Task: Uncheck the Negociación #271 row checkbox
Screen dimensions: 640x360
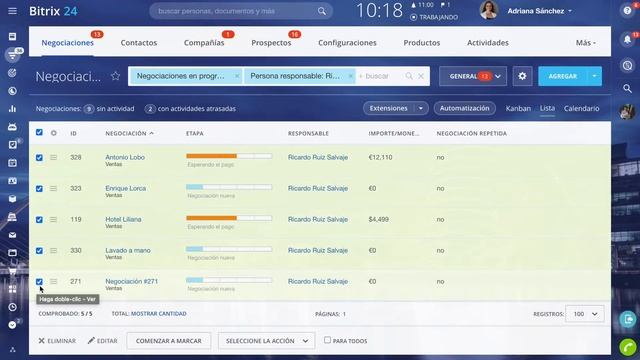Action: [x=39, y=282]
